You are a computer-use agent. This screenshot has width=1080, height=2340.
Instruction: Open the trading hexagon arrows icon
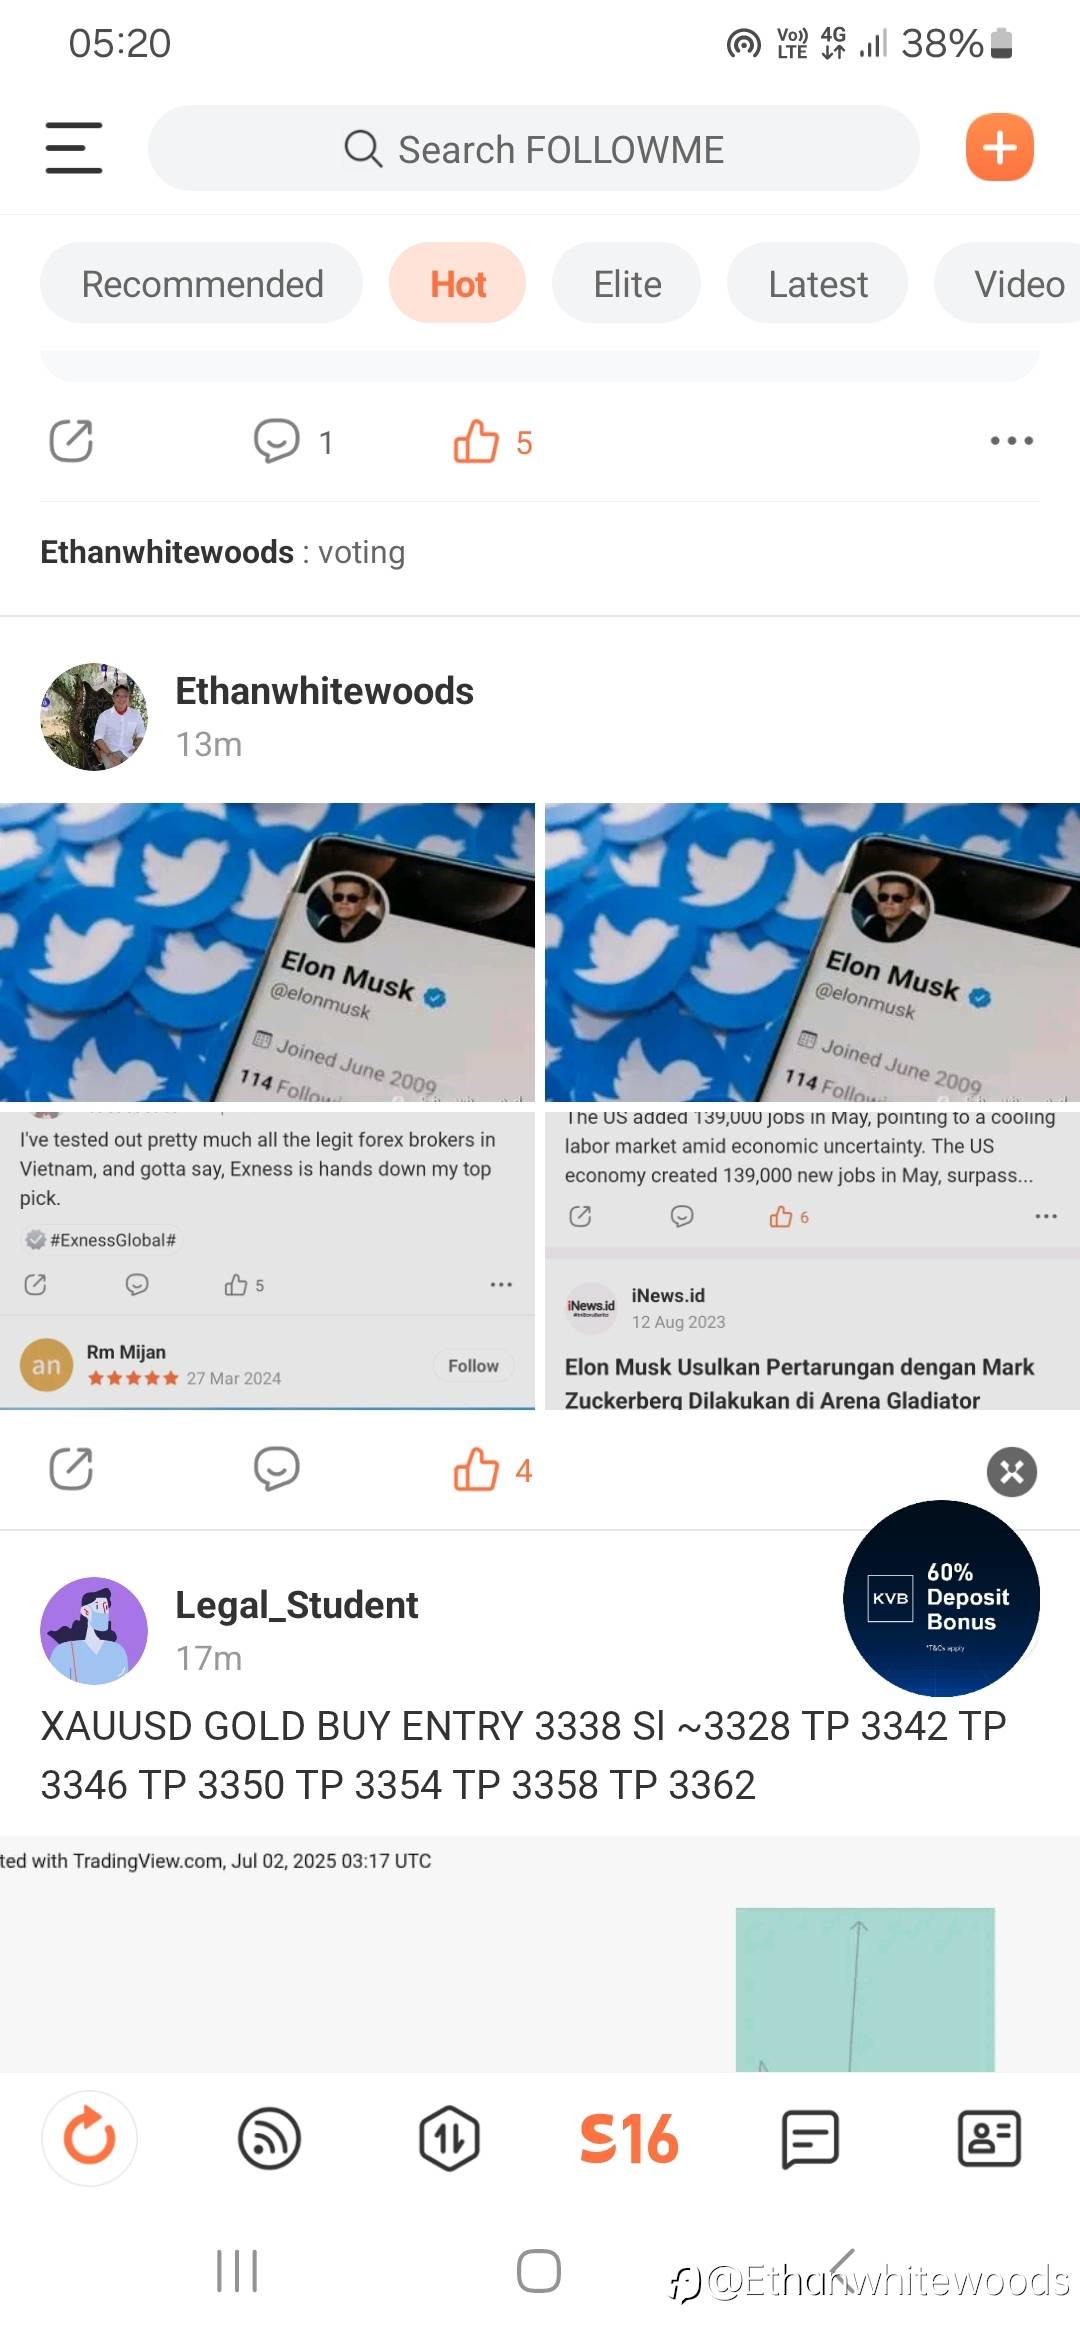pyautogui.click(x=449, y=2138)
